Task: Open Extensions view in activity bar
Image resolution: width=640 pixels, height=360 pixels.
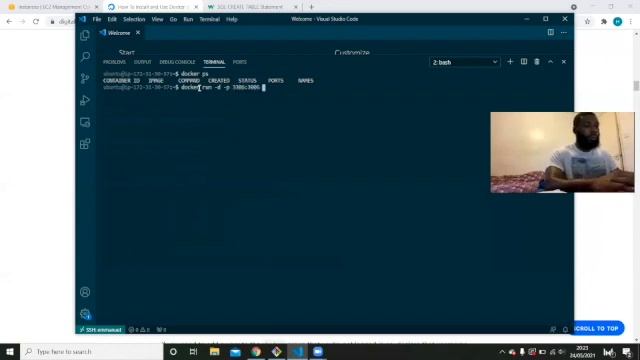Action: tap(85, 144)
